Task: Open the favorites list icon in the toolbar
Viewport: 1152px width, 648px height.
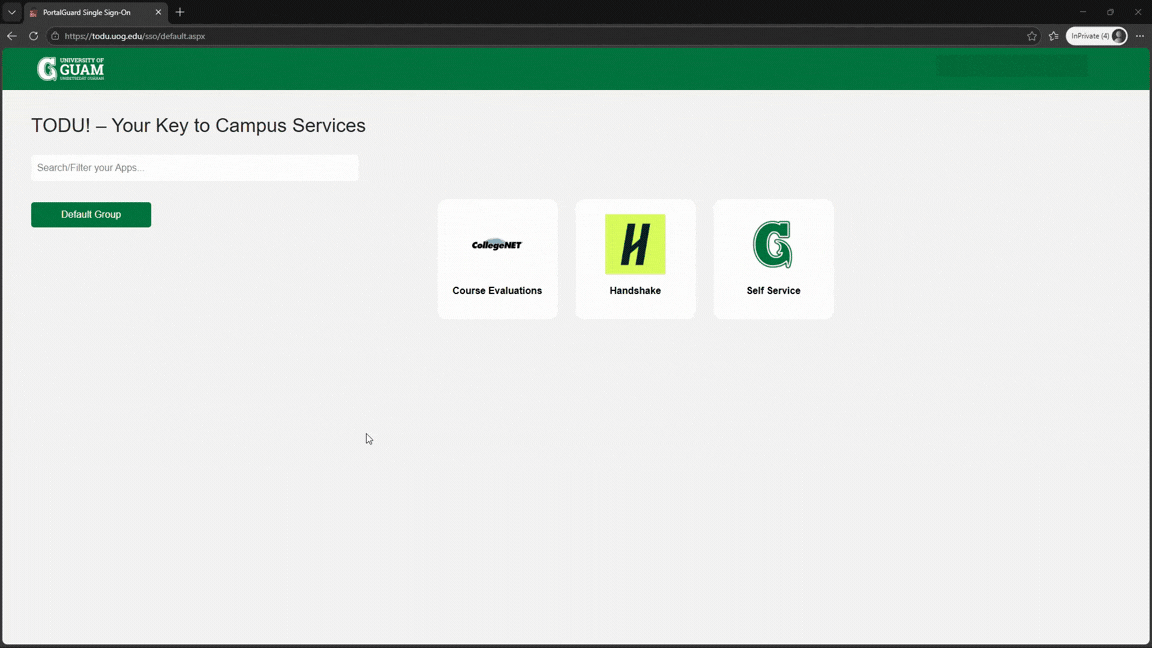Action: click(x=1053, y=36)
